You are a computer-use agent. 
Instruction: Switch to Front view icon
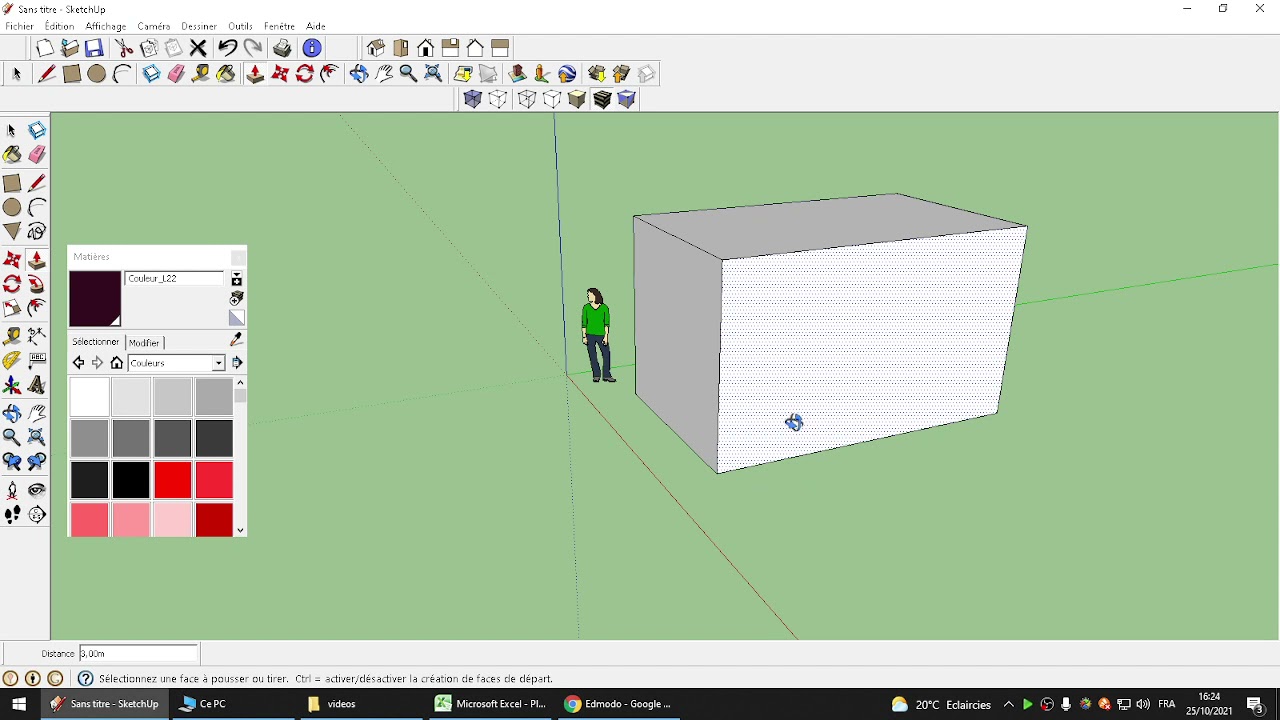point(426,48)
